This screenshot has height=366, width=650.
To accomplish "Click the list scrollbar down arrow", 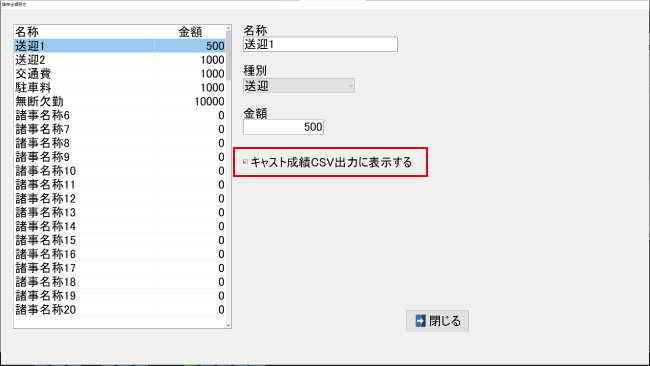I will tap(228, 325).
